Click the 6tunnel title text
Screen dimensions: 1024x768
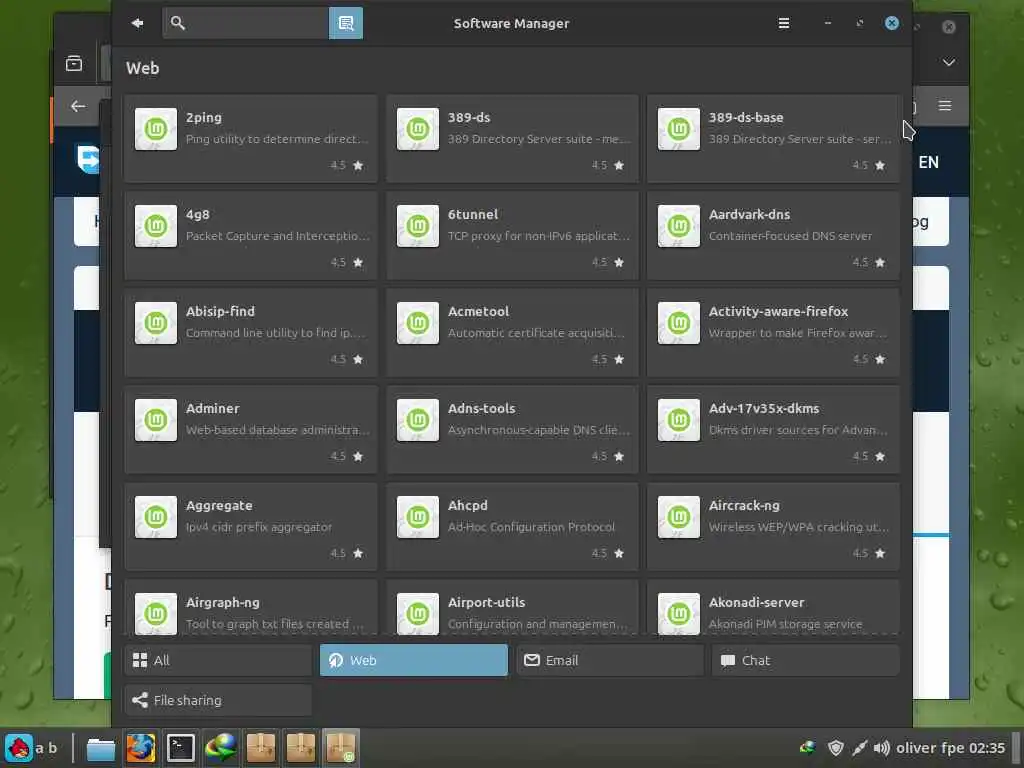click(473, 214)
